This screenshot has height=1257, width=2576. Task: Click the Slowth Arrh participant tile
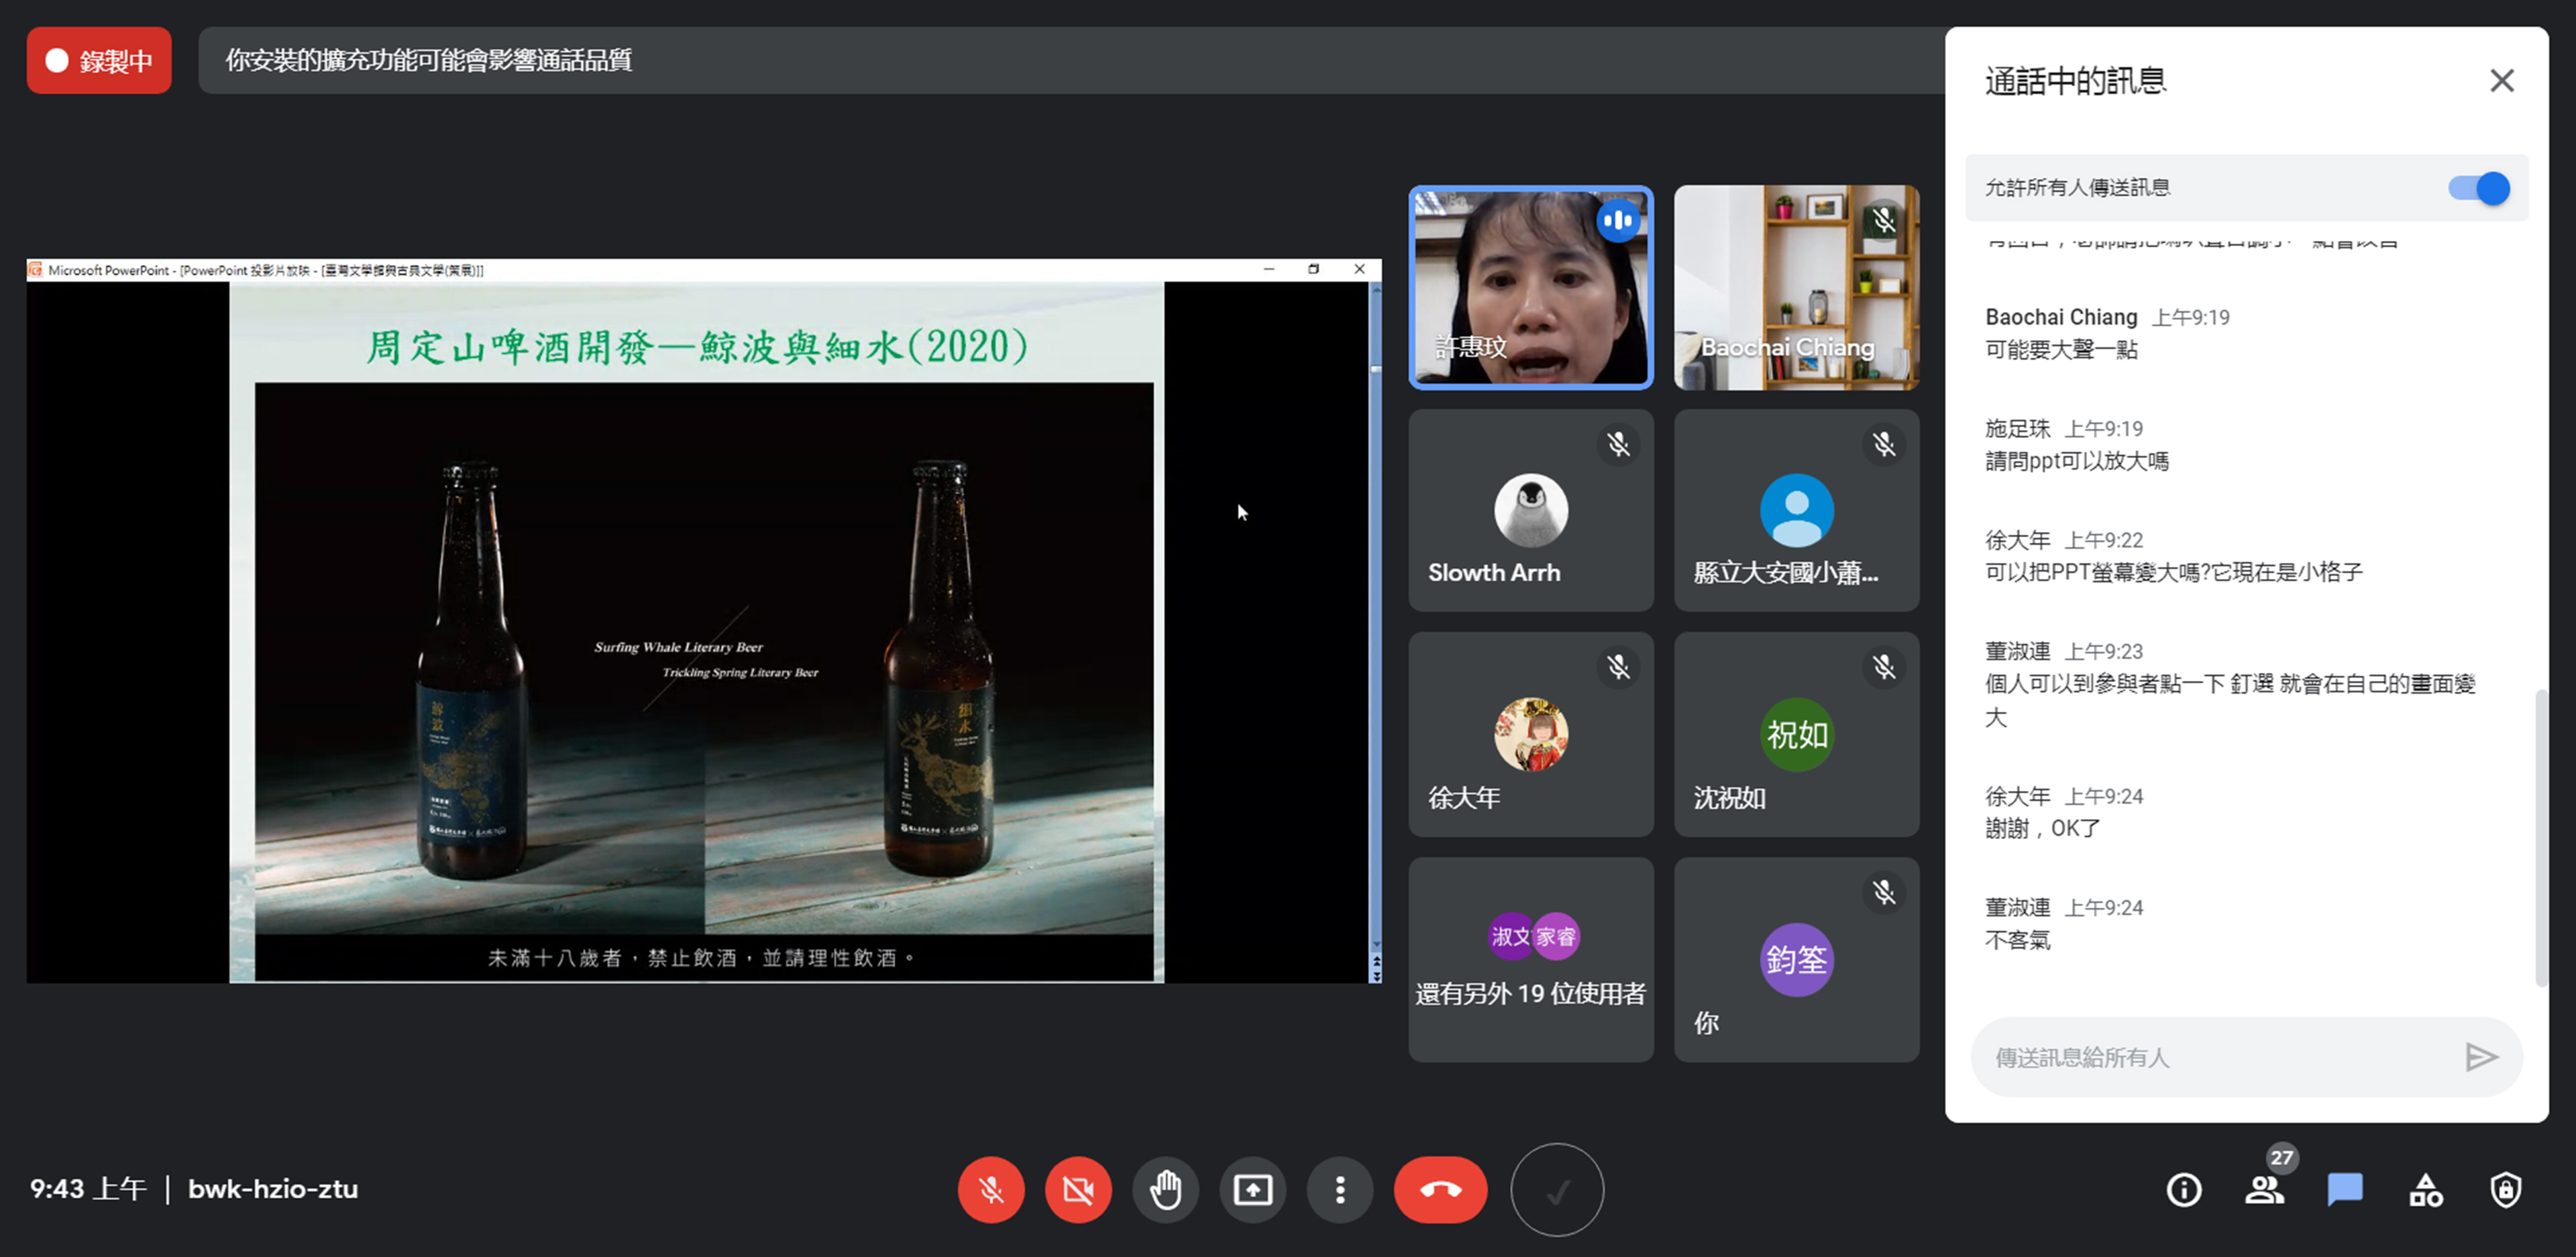(1530, 510)
